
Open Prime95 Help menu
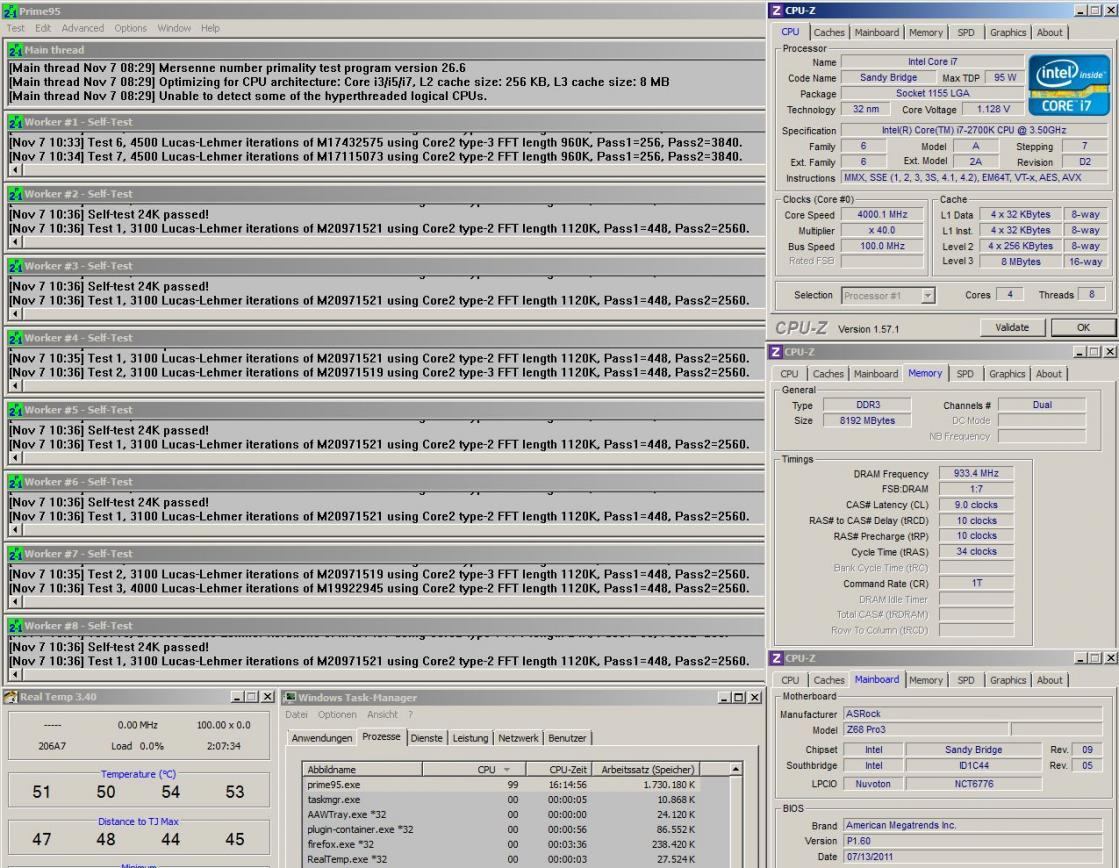click(x=210, y=29)
